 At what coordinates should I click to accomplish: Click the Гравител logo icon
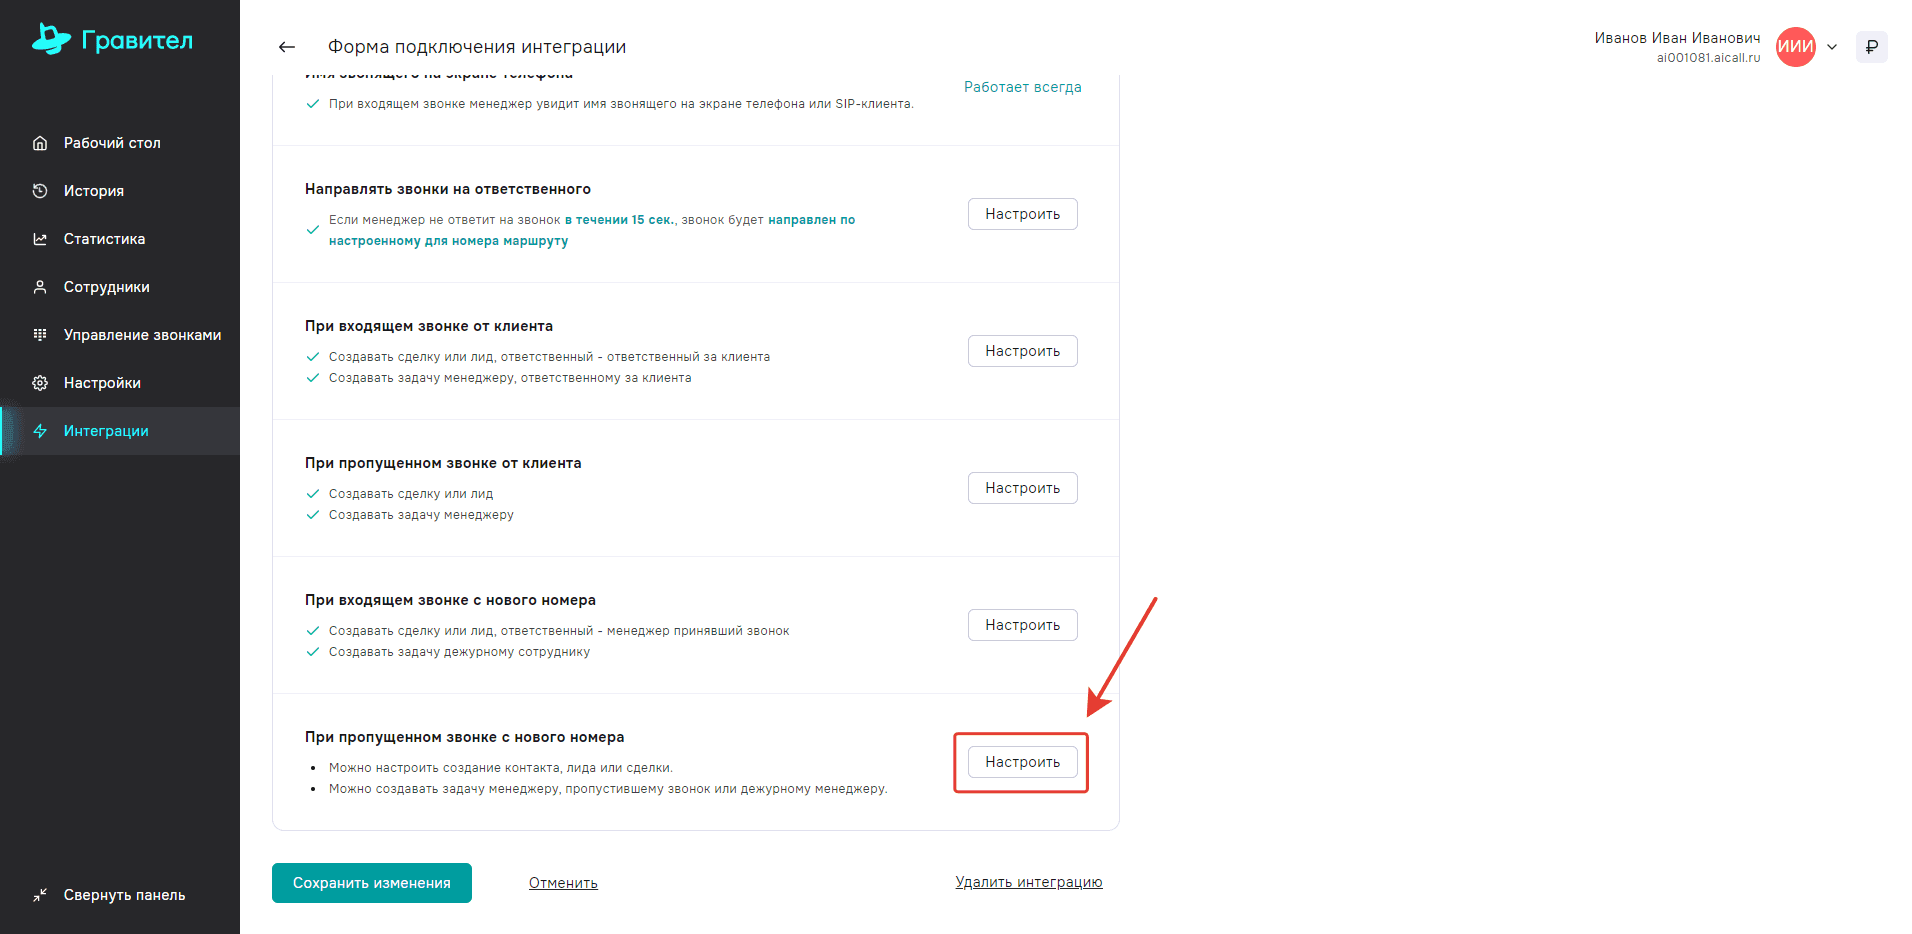50,39
